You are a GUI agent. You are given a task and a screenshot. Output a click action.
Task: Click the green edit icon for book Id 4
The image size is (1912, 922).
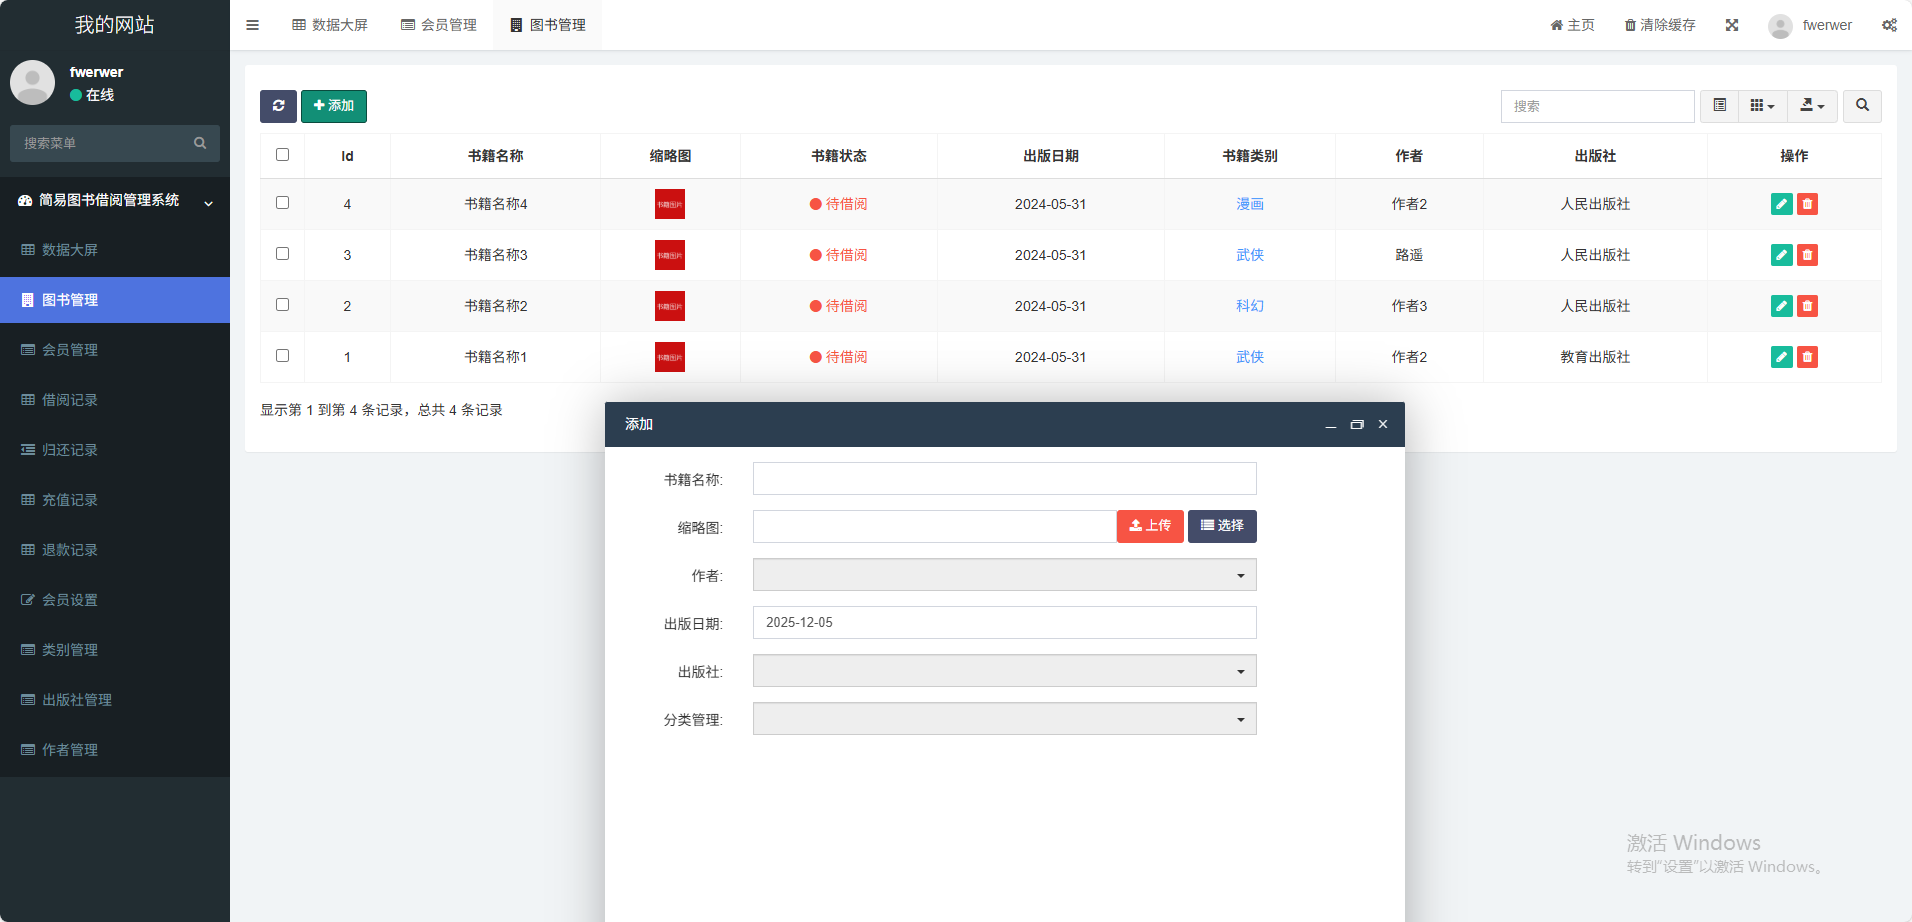[x=1781, y=204]
